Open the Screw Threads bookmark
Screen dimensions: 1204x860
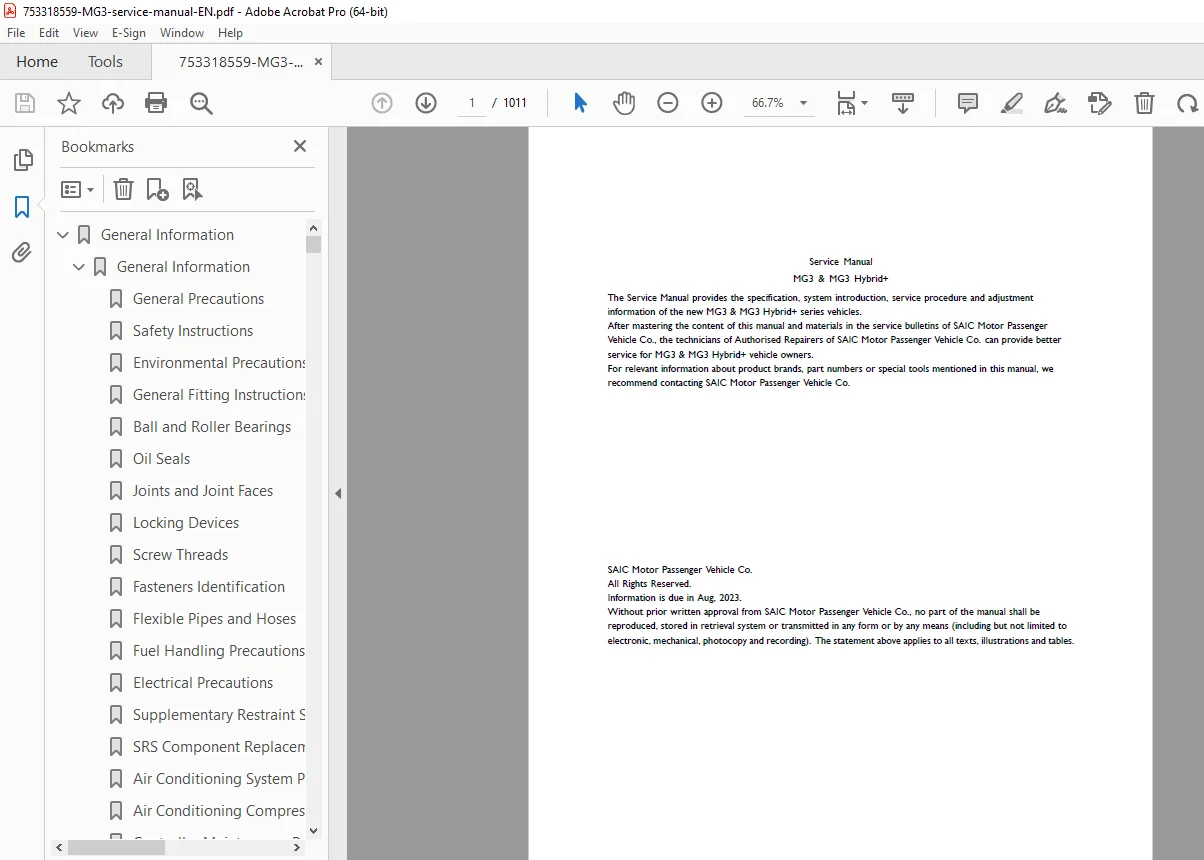click(180, 555)
